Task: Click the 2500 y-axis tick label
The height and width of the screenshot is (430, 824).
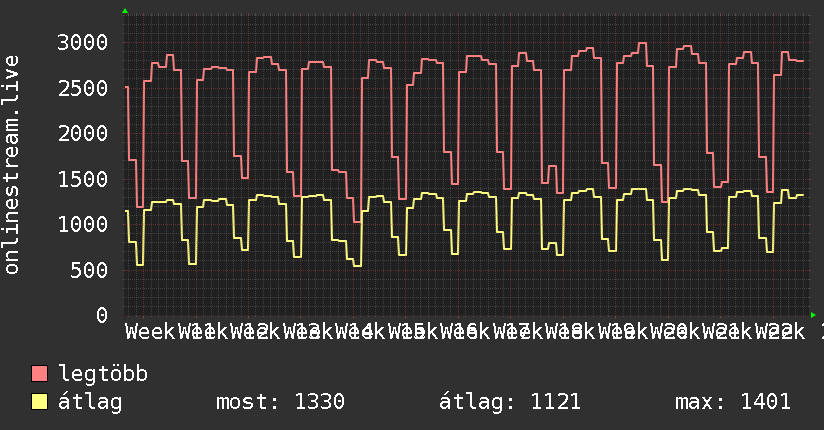Action: pos(83,88)
